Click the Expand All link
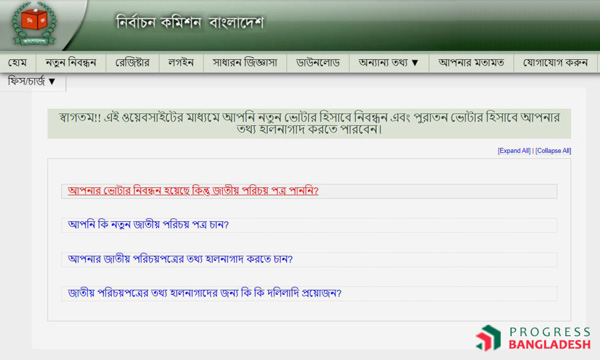Viewport: 600px width, 360px height. click(x=514, y=151)
